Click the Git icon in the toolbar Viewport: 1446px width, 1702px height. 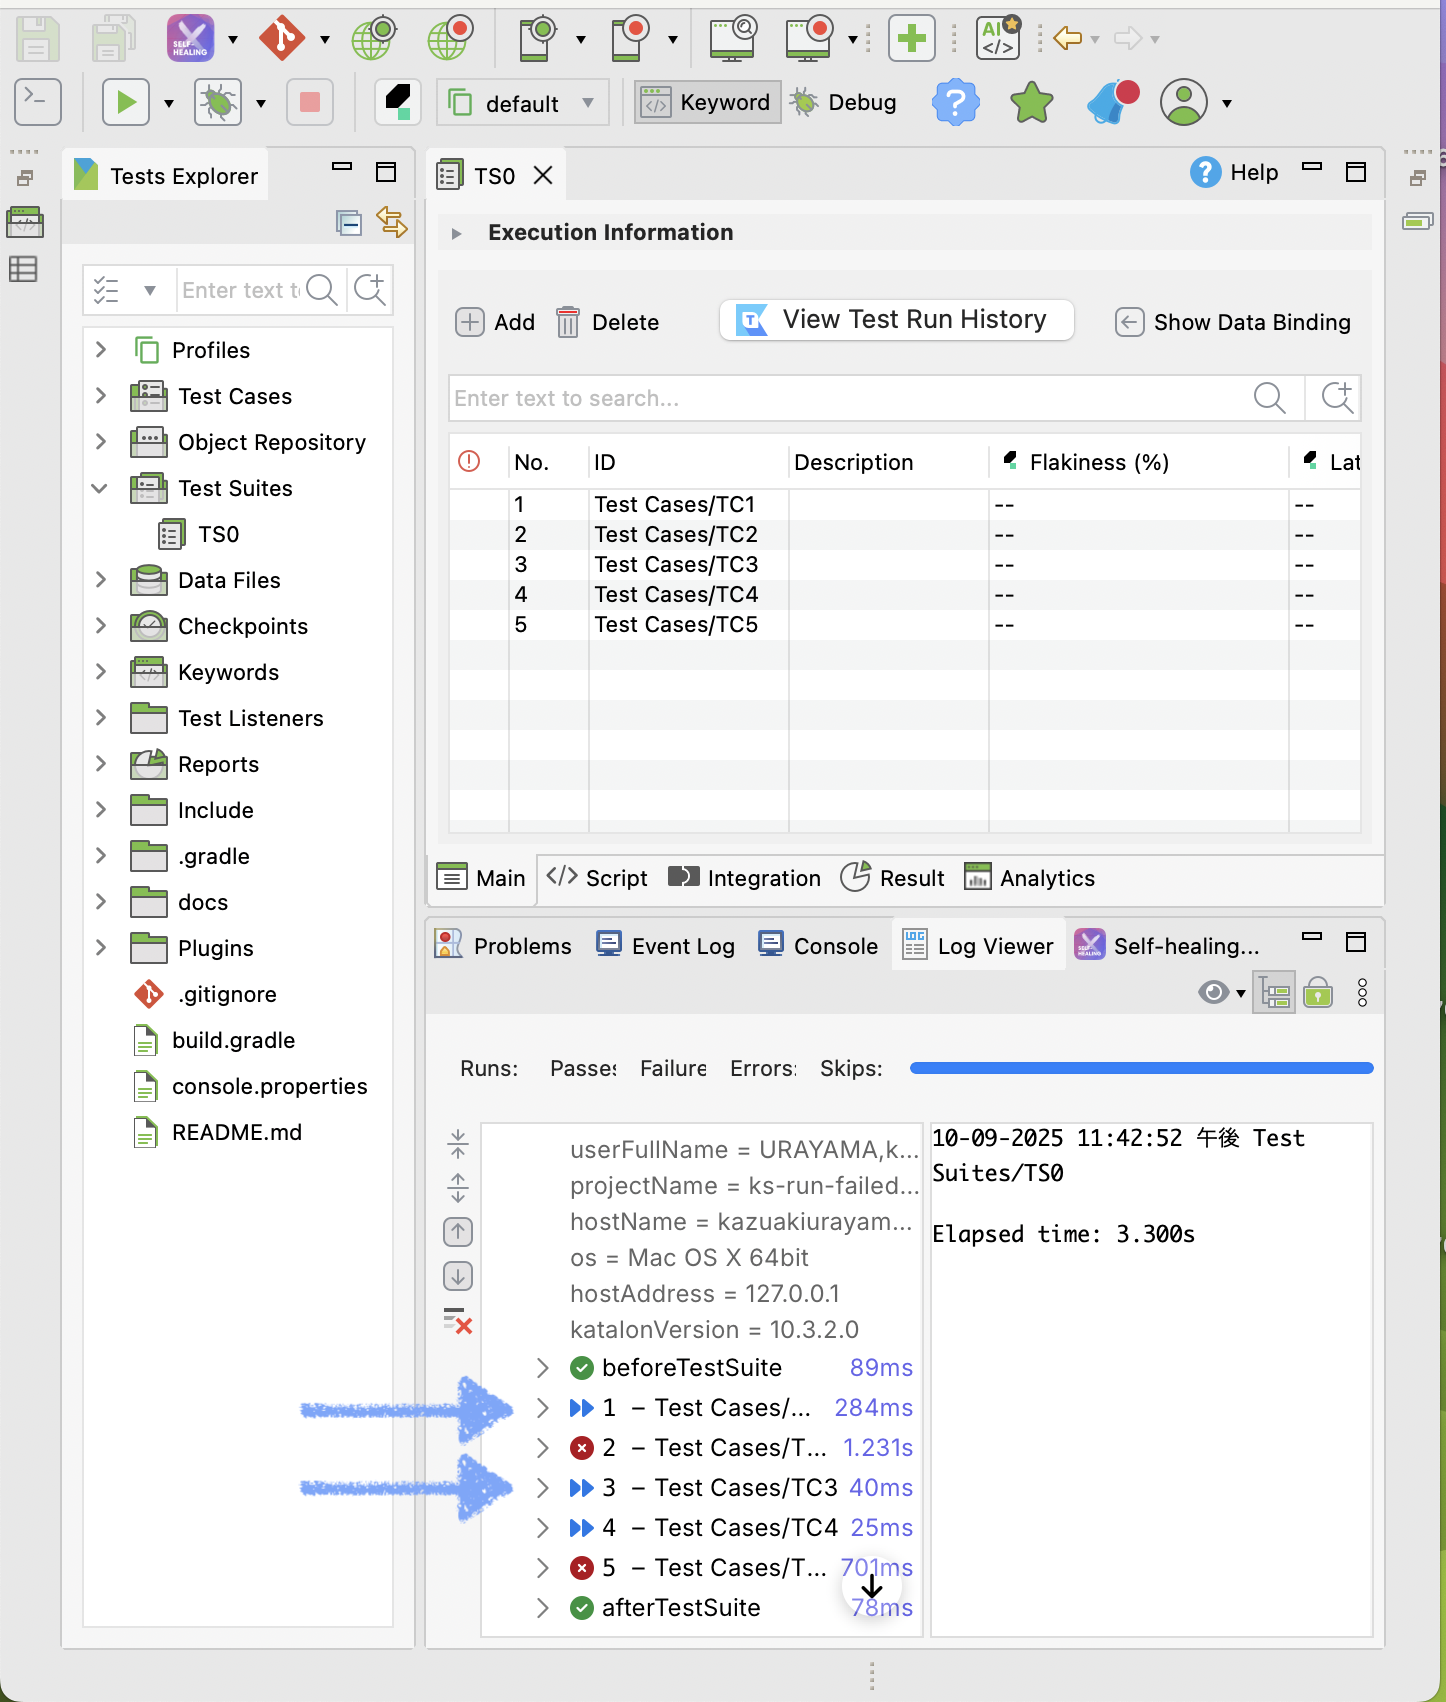pos(282,39)
